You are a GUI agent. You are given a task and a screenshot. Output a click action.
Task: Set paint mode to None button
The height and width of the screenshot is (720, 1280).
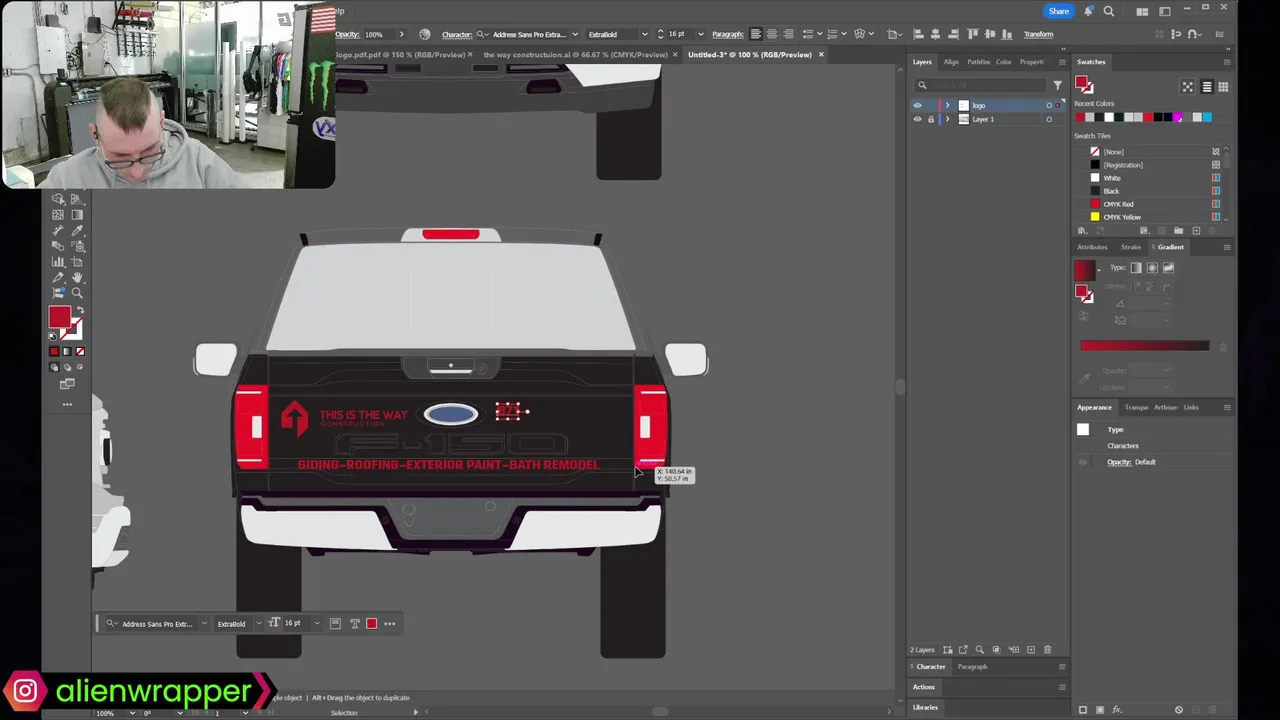80,351
